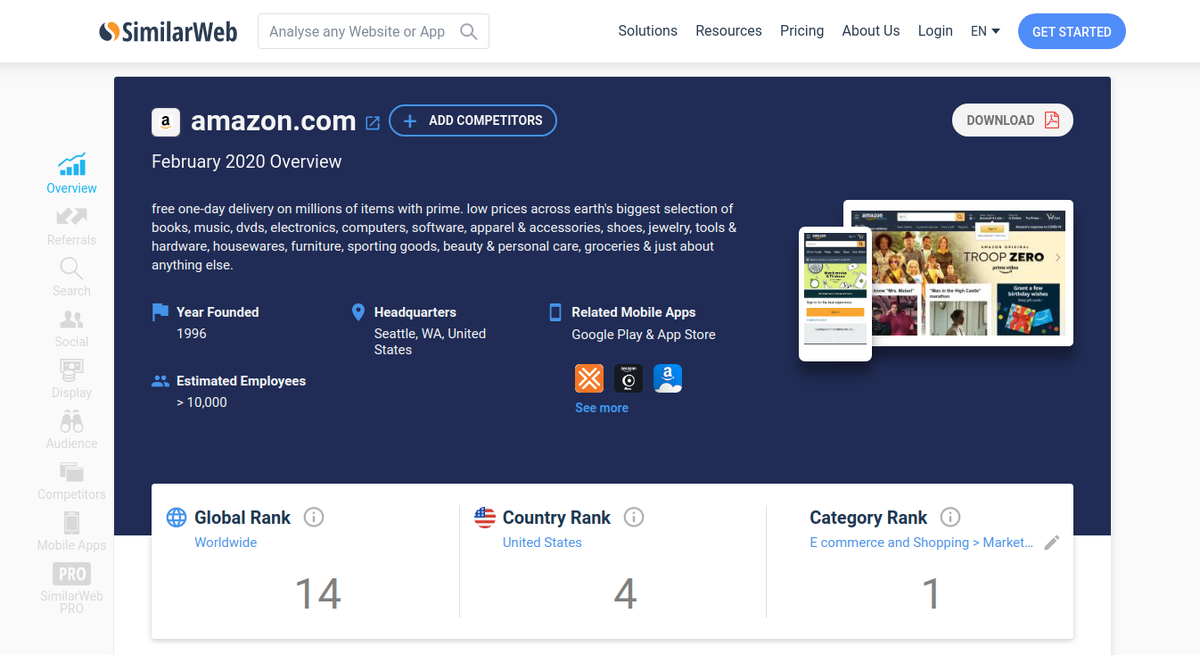Open the Competitors sidebar section
Screen dimensions: 1200x655
72,481
